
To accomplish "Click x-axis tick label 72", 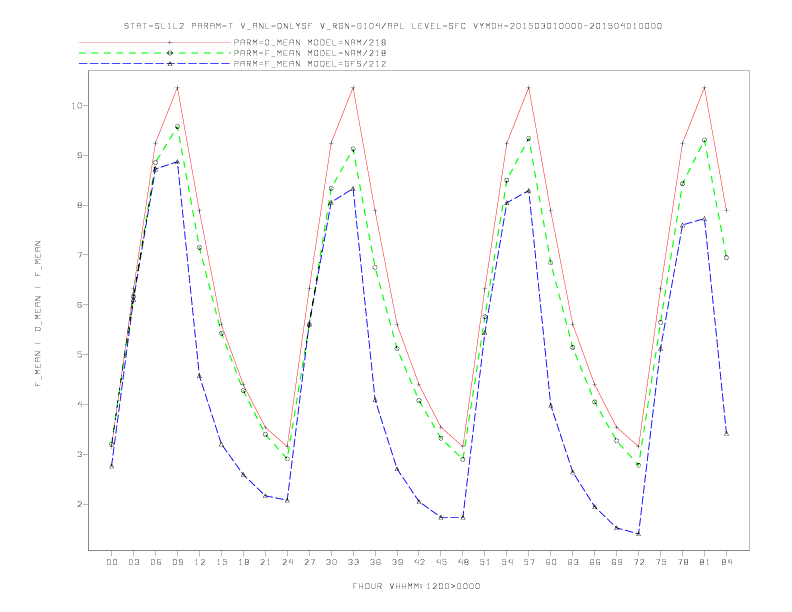I will 638,562.
